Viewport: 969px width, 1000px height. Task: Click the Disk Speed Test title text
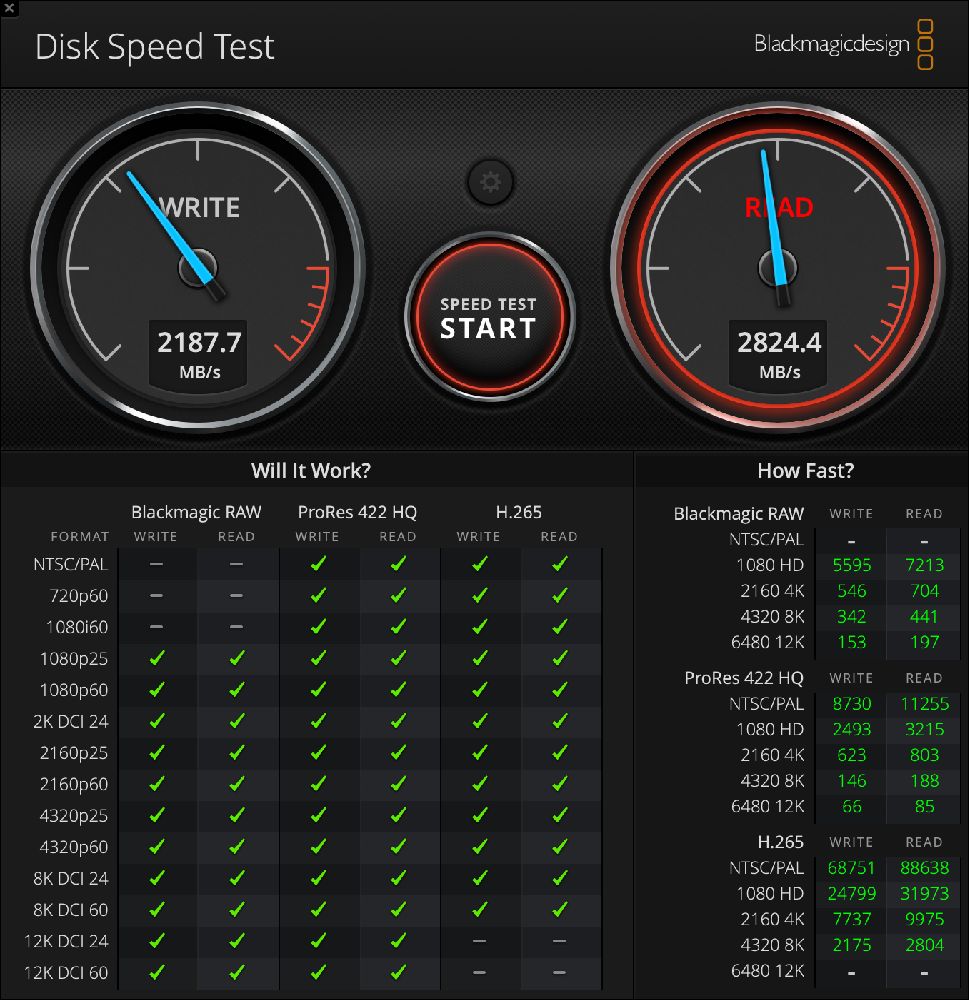point(155,47)
